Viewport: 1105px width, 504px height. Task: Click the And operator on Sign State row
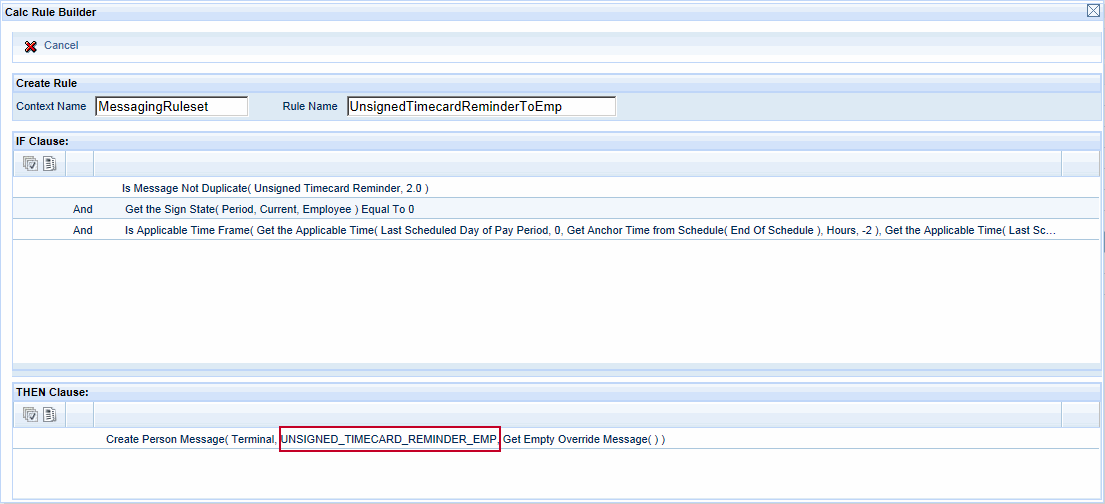coord(83,210)
